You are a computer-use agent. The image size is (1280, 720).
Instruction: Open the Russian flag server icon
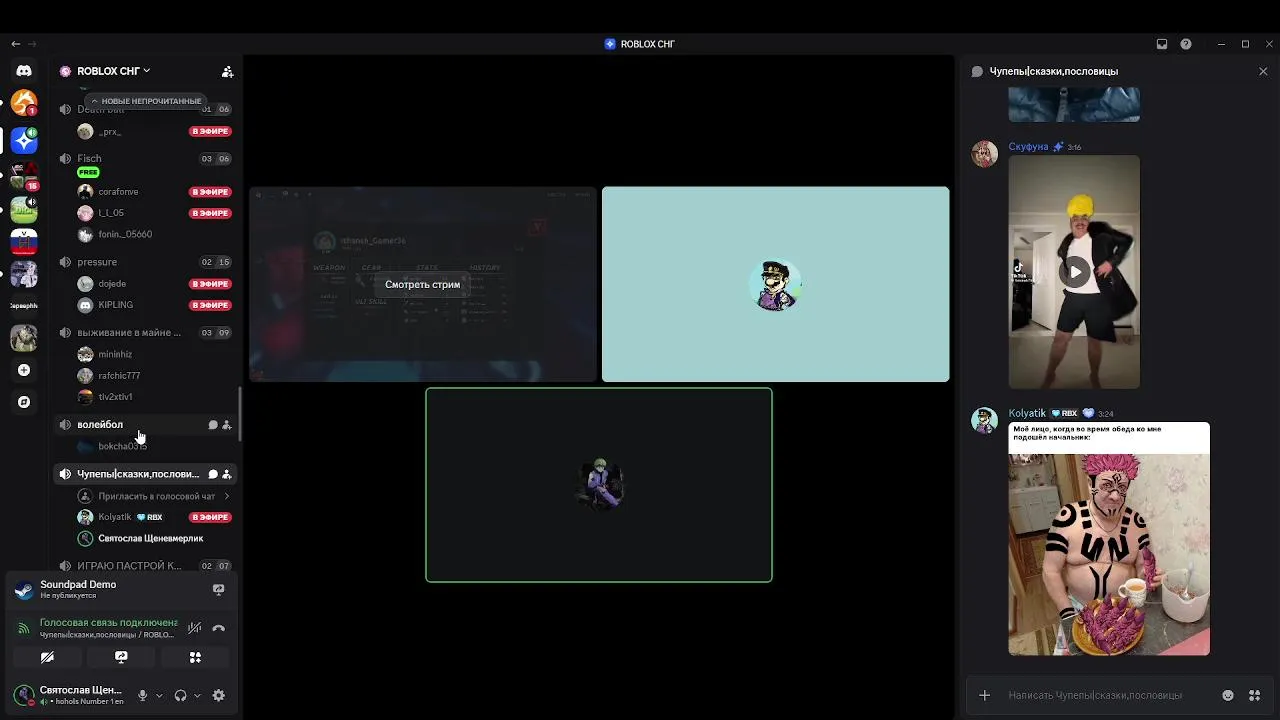[24, 242]
